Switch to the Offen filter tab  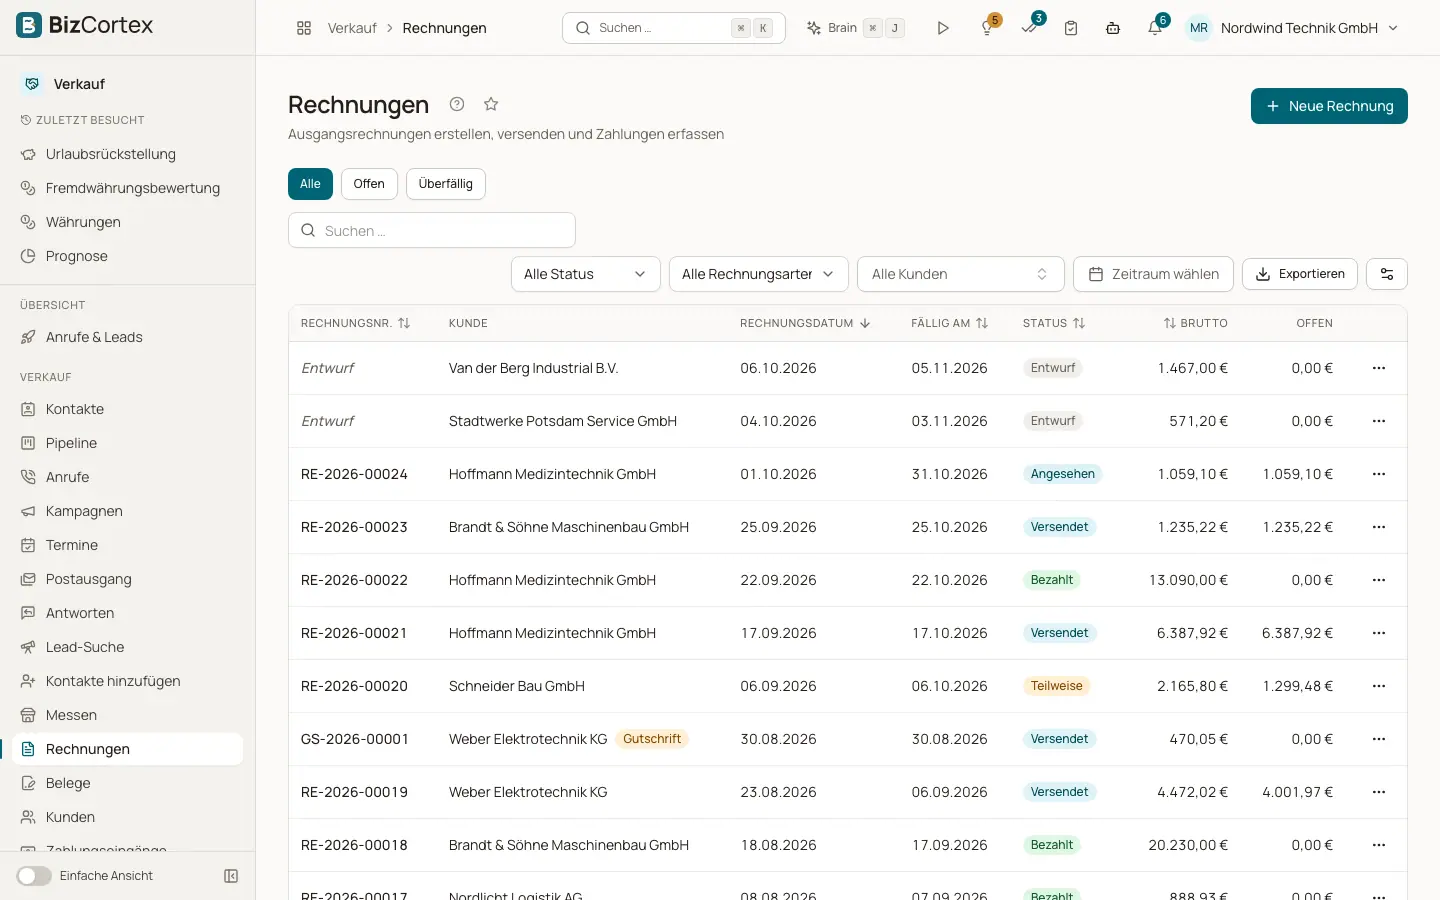click(x=369, y=184)
